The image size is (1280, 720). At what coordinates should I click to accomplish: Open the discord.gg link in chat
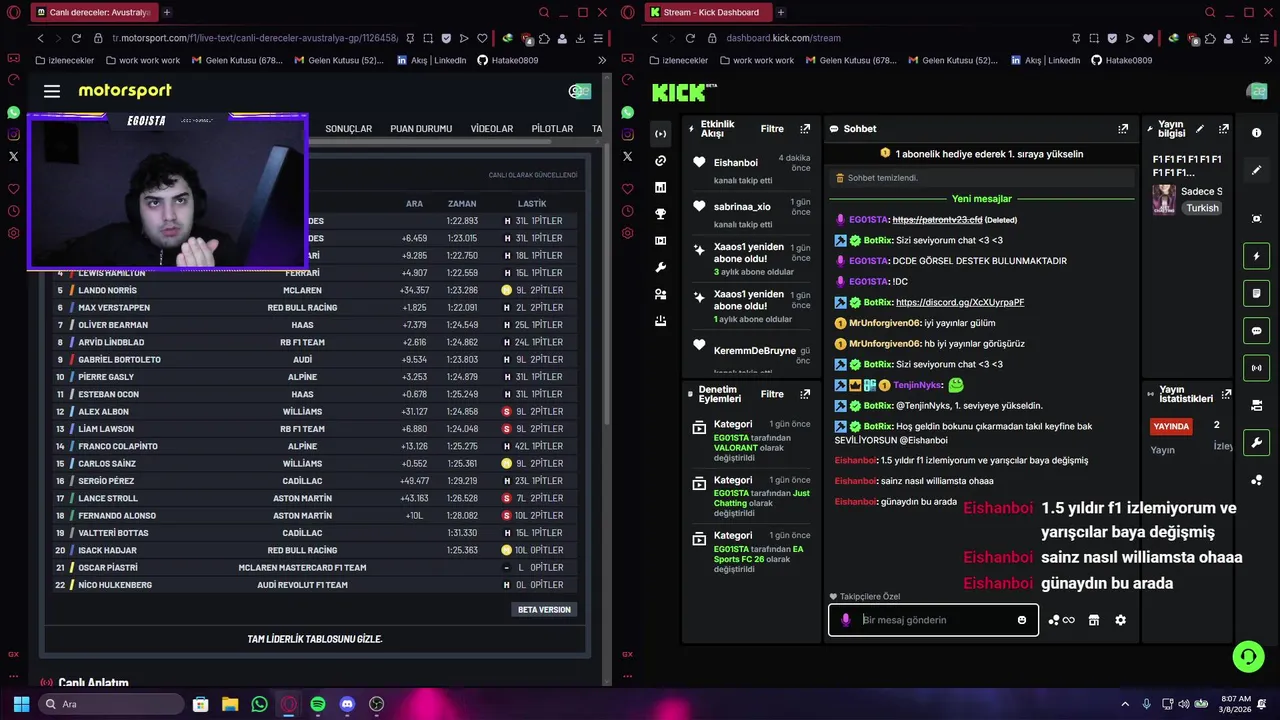point(960,302)
